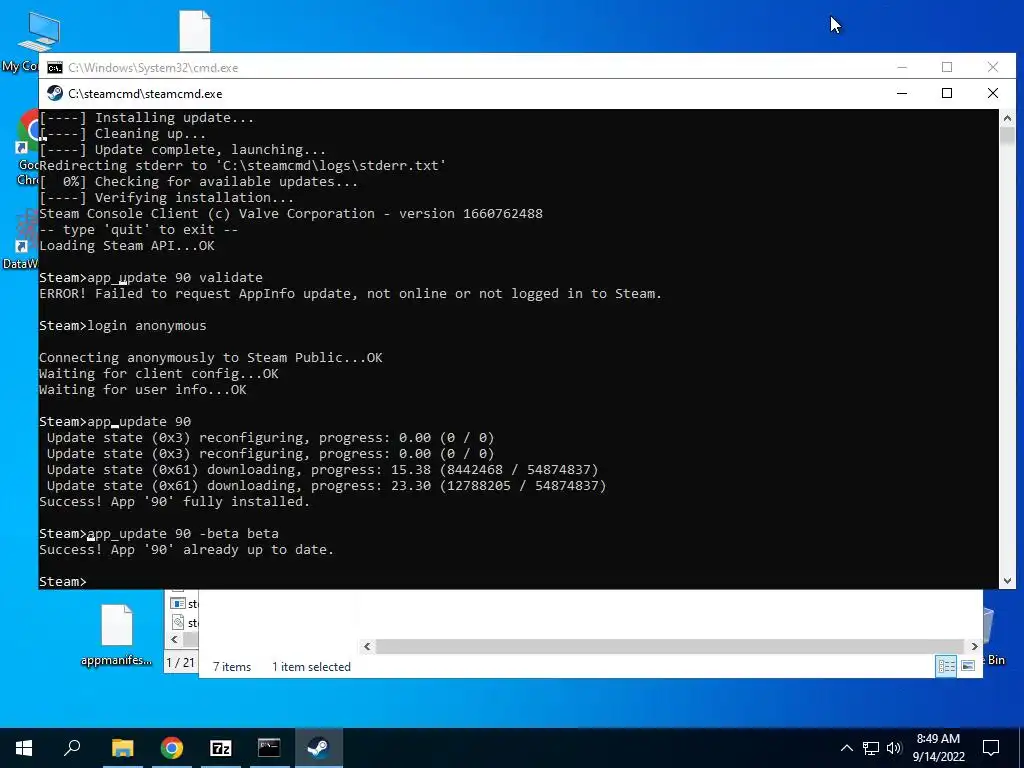Switch Explorer to large icons view
Screen dimensions: 1024x768
[968, 665]
